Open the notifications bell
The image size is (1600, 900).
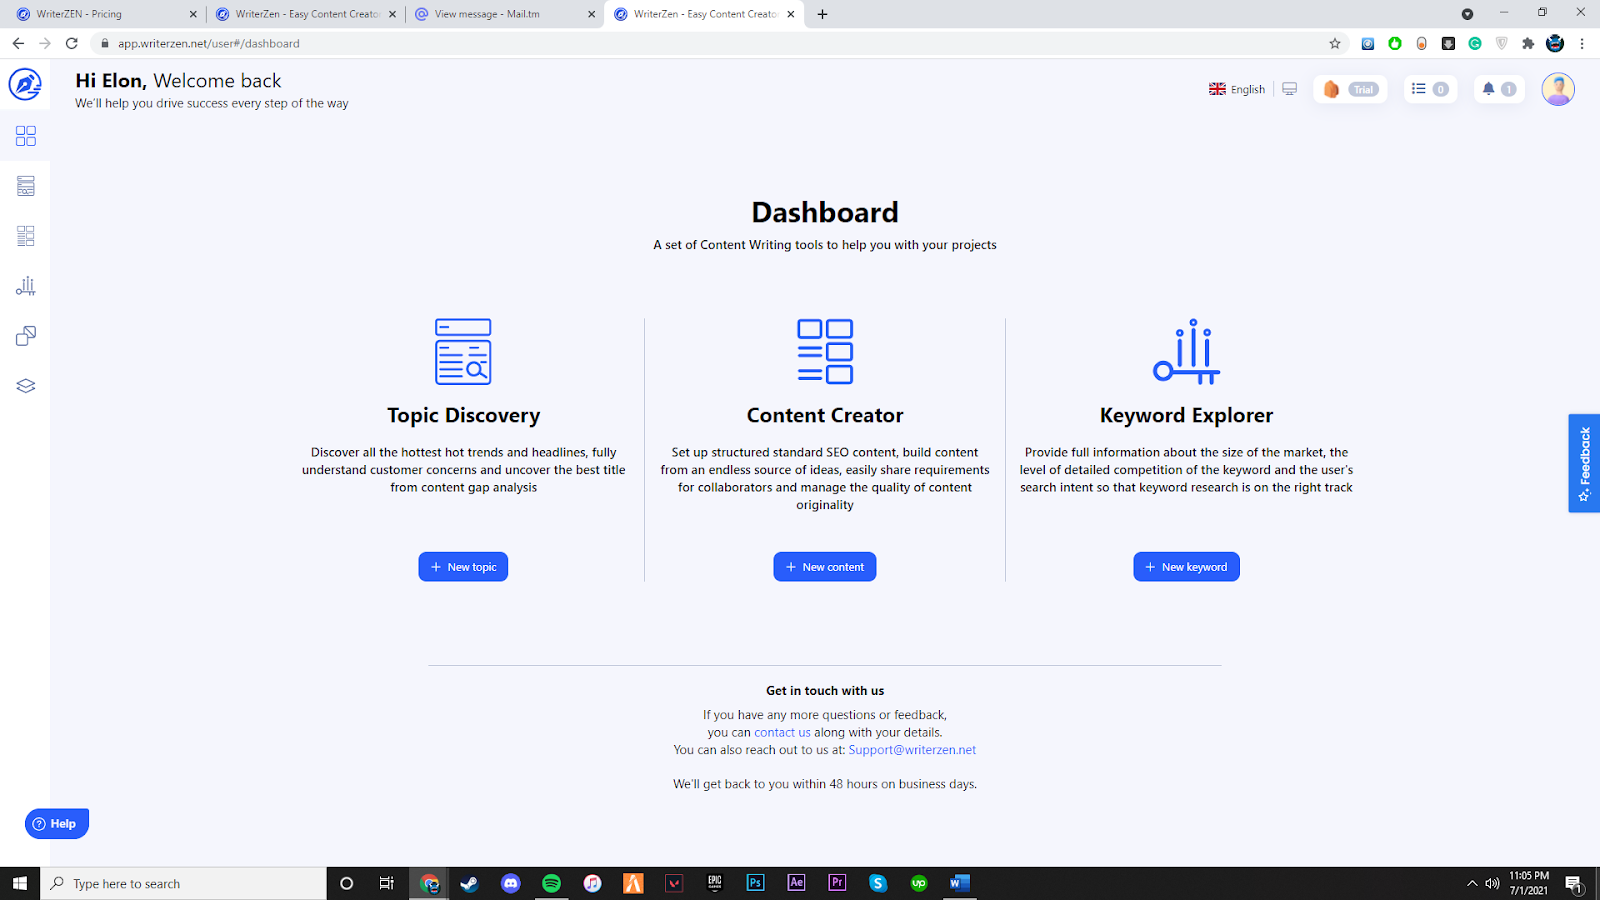(1499, 89)
